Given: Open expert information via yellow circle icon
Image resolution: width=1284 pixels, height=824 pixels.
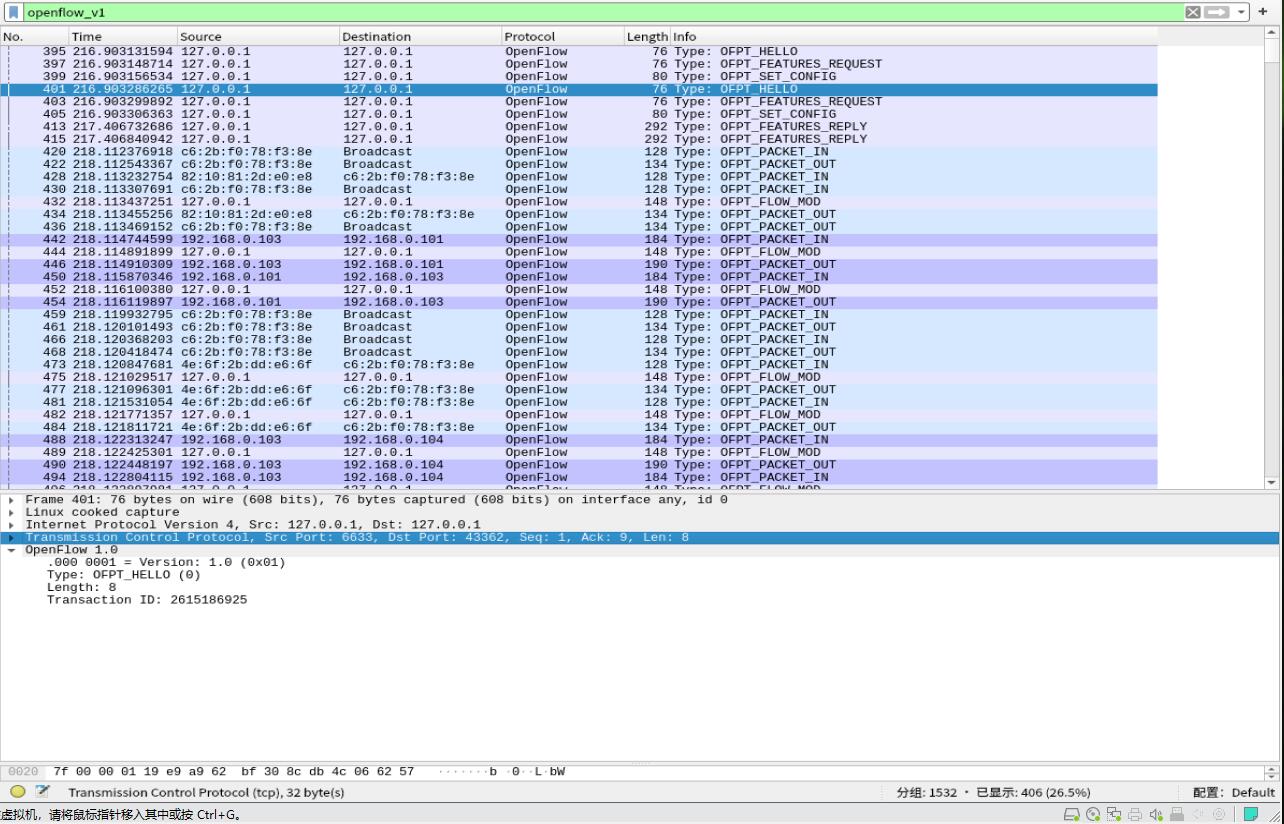Looking at the screenshot, I should [16, 791].
